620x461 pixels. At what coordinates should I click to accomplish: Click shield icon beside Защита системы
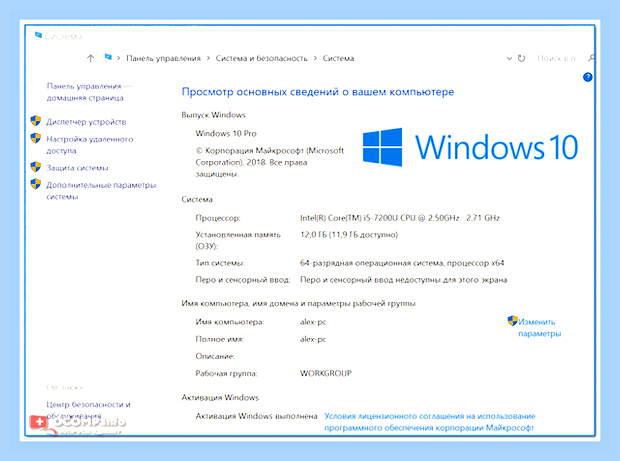pos(36,167)
